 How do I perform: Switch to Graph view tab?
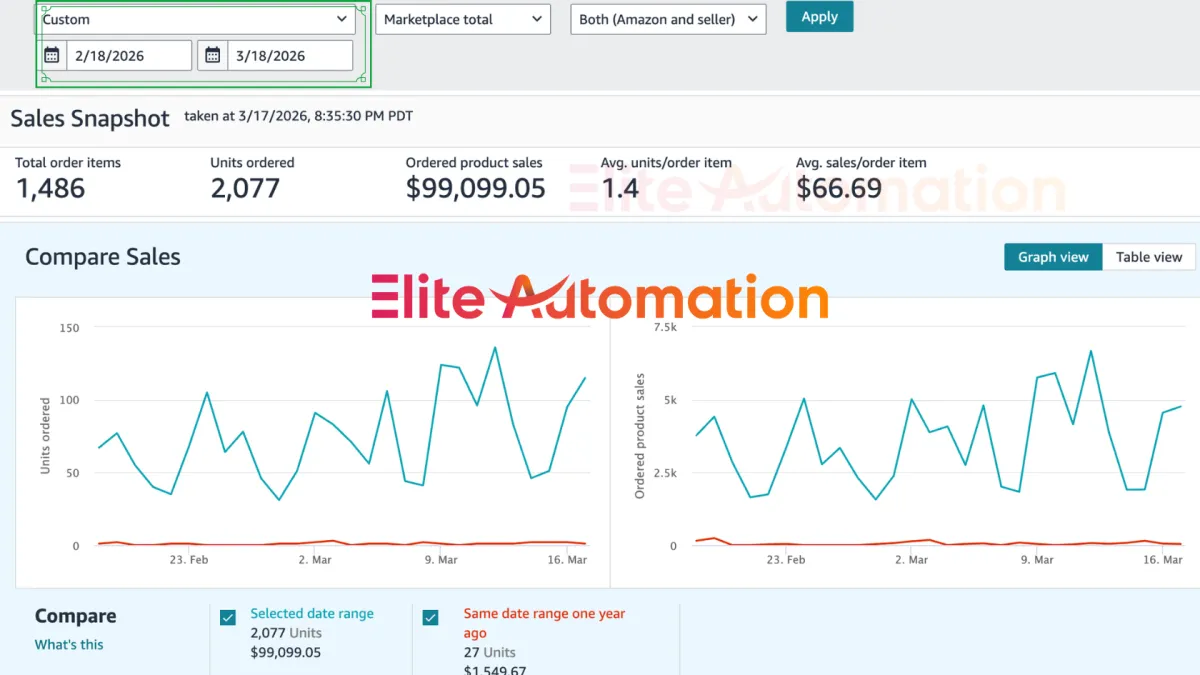pyautogui.click(x=1053, y=257)
